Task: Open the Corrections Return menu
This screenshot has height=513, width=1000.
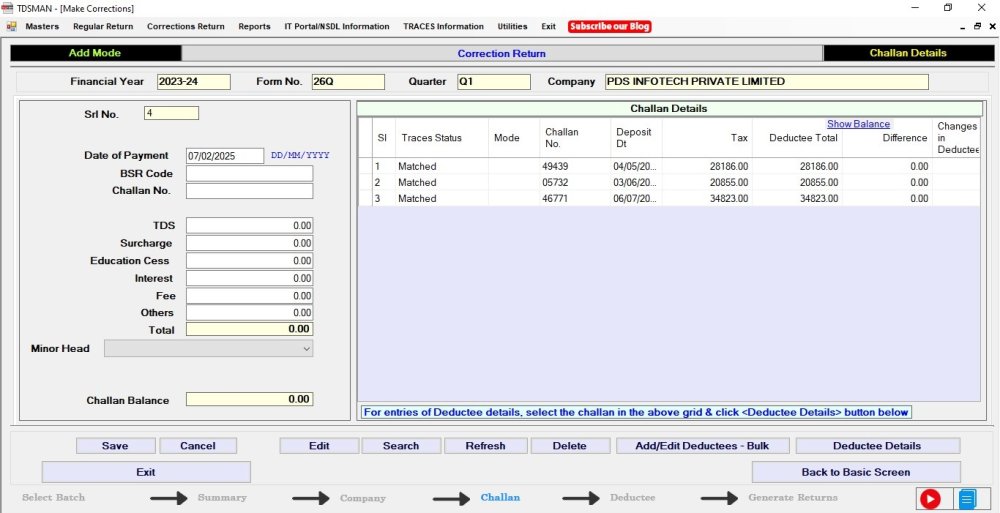Action: click(186, 27)
